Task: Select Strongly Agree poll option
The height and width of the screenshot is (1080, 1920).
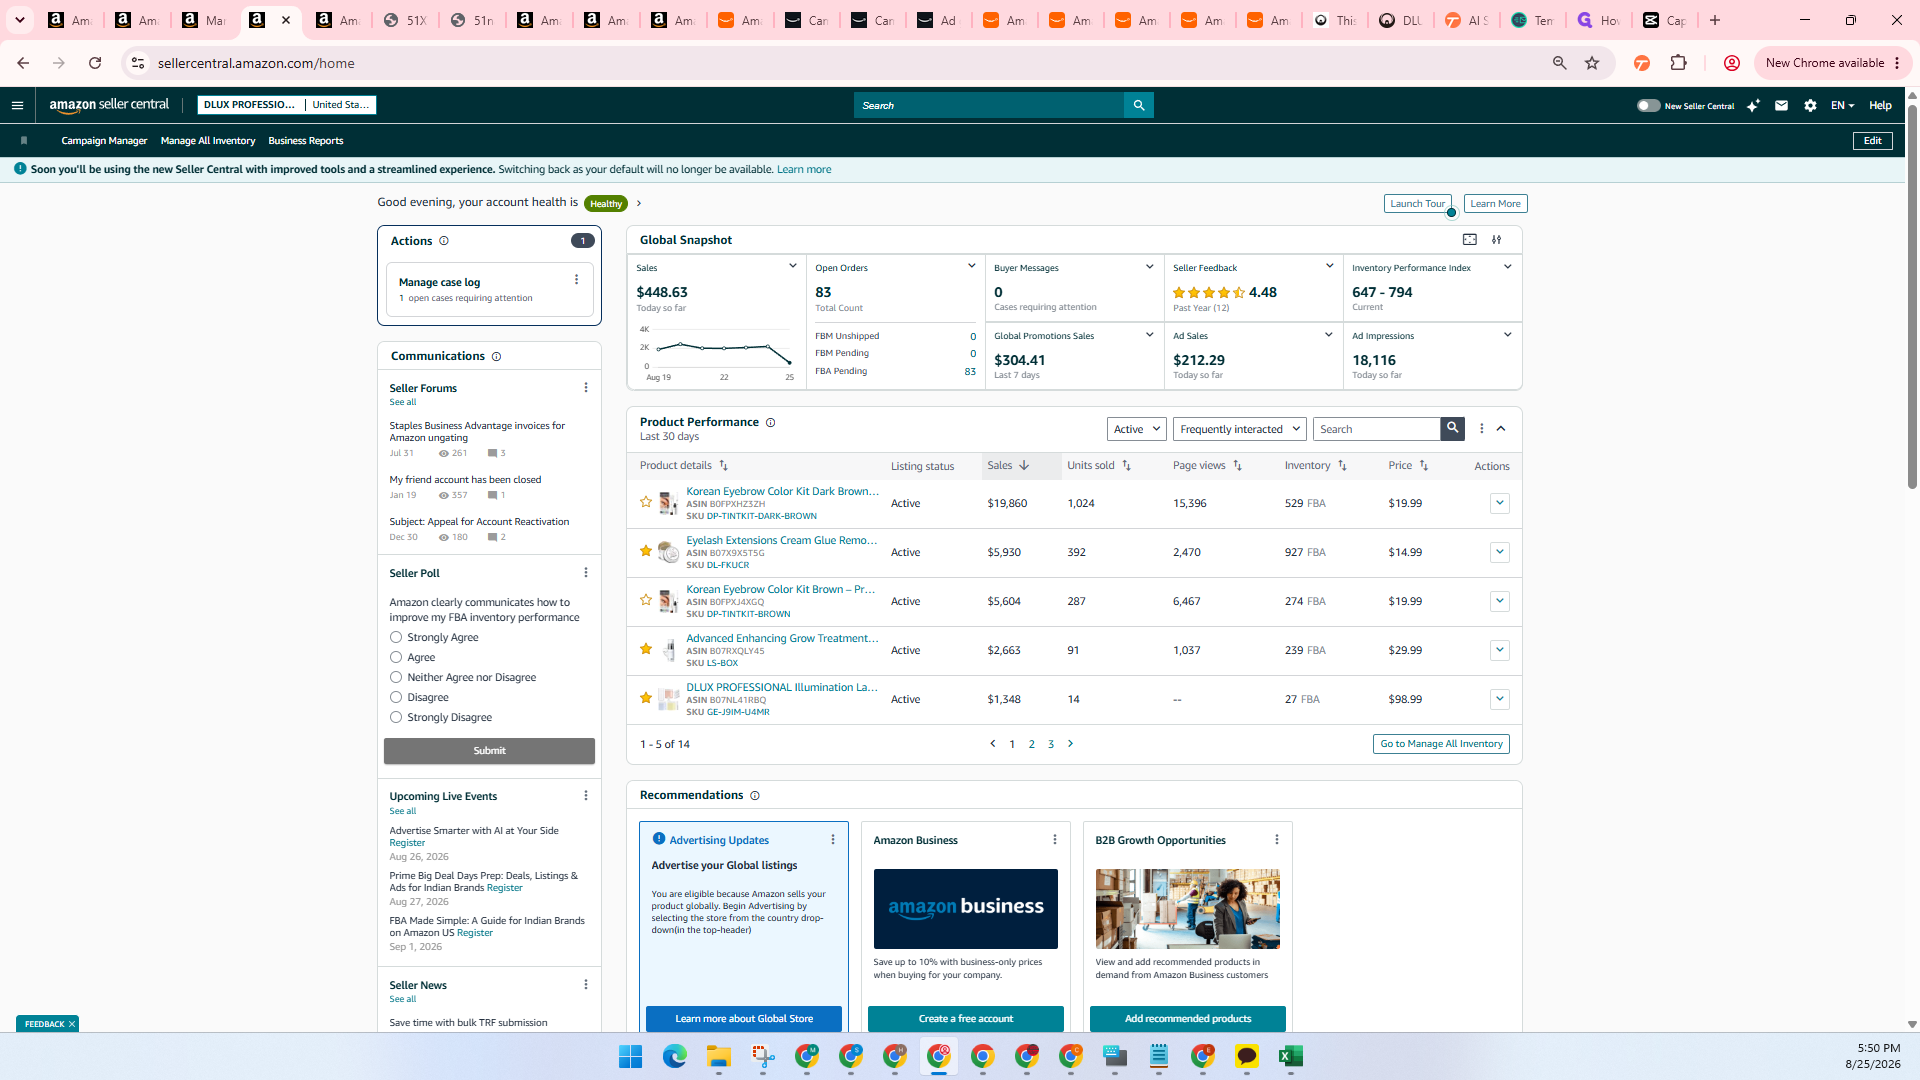Action: [396, 638]
